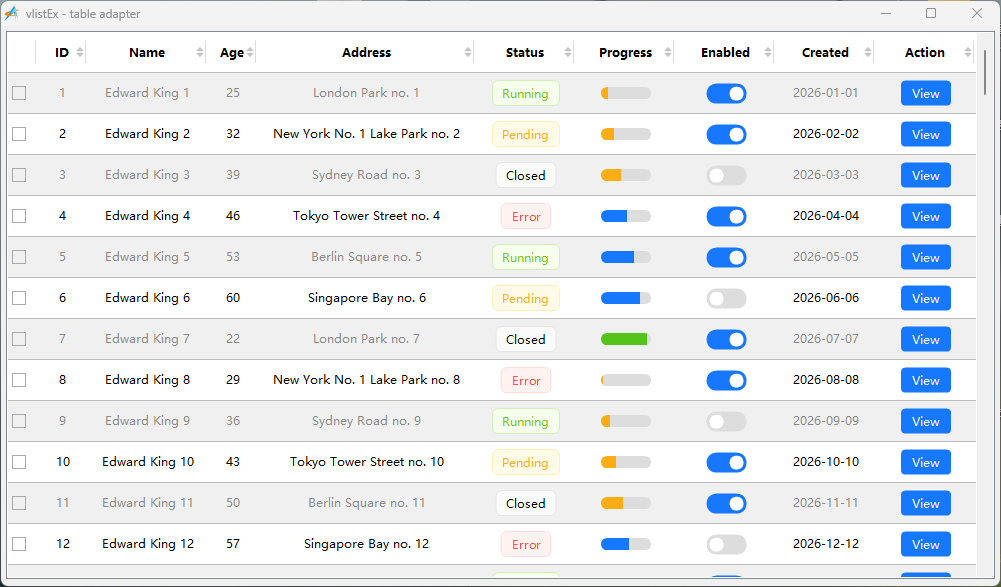Click View button in Edward King 3 row
The height and width of the screenshot is (587, 1001).
click(926, 175)
